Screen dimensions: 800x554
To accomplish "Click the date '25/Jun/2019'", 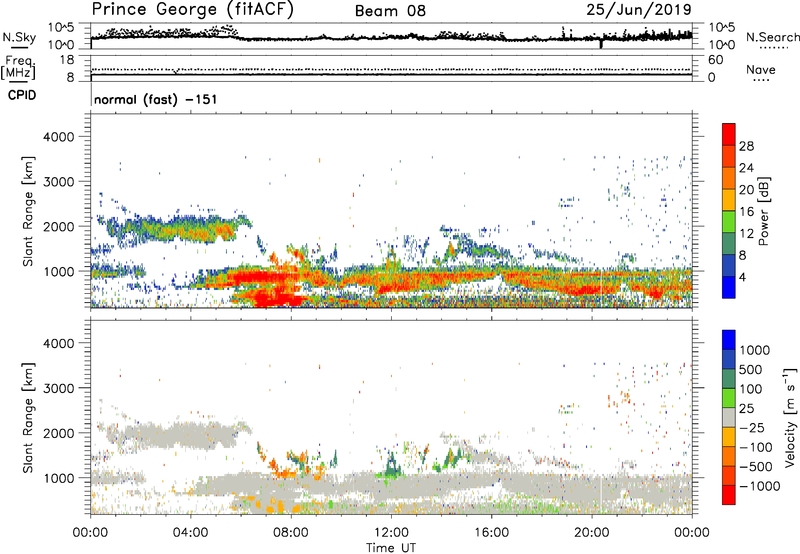I will tap(639, 10).
